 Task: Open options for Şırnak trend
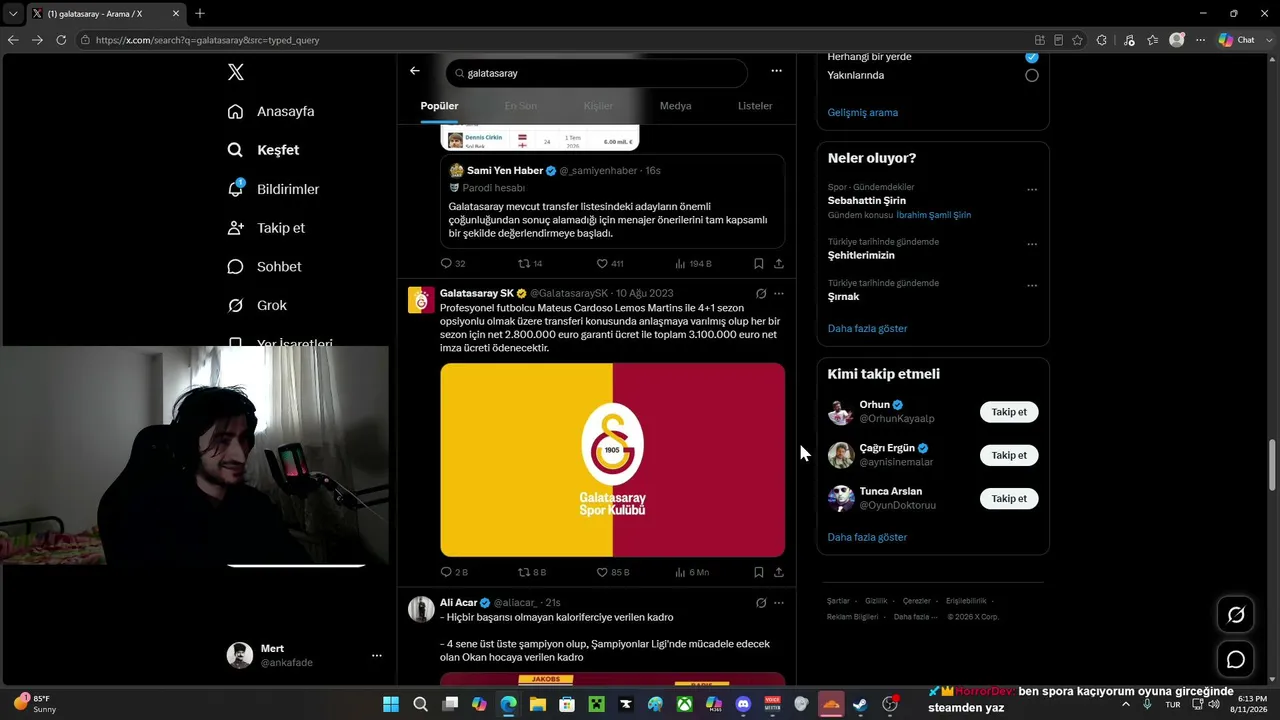(1032, 286)
